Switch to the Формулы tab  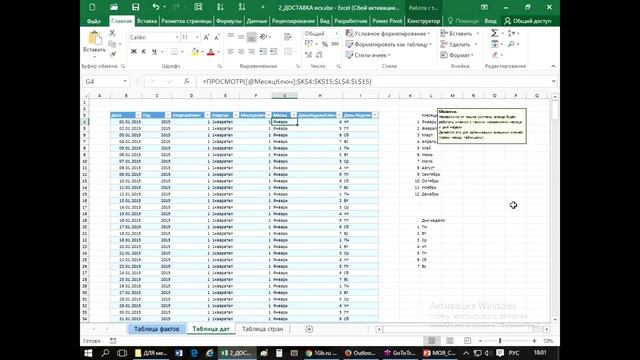tap(229, 21)
